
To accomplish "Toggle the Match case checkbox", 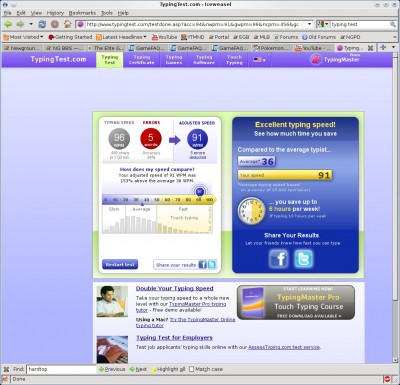I will [x=192, y=369].
